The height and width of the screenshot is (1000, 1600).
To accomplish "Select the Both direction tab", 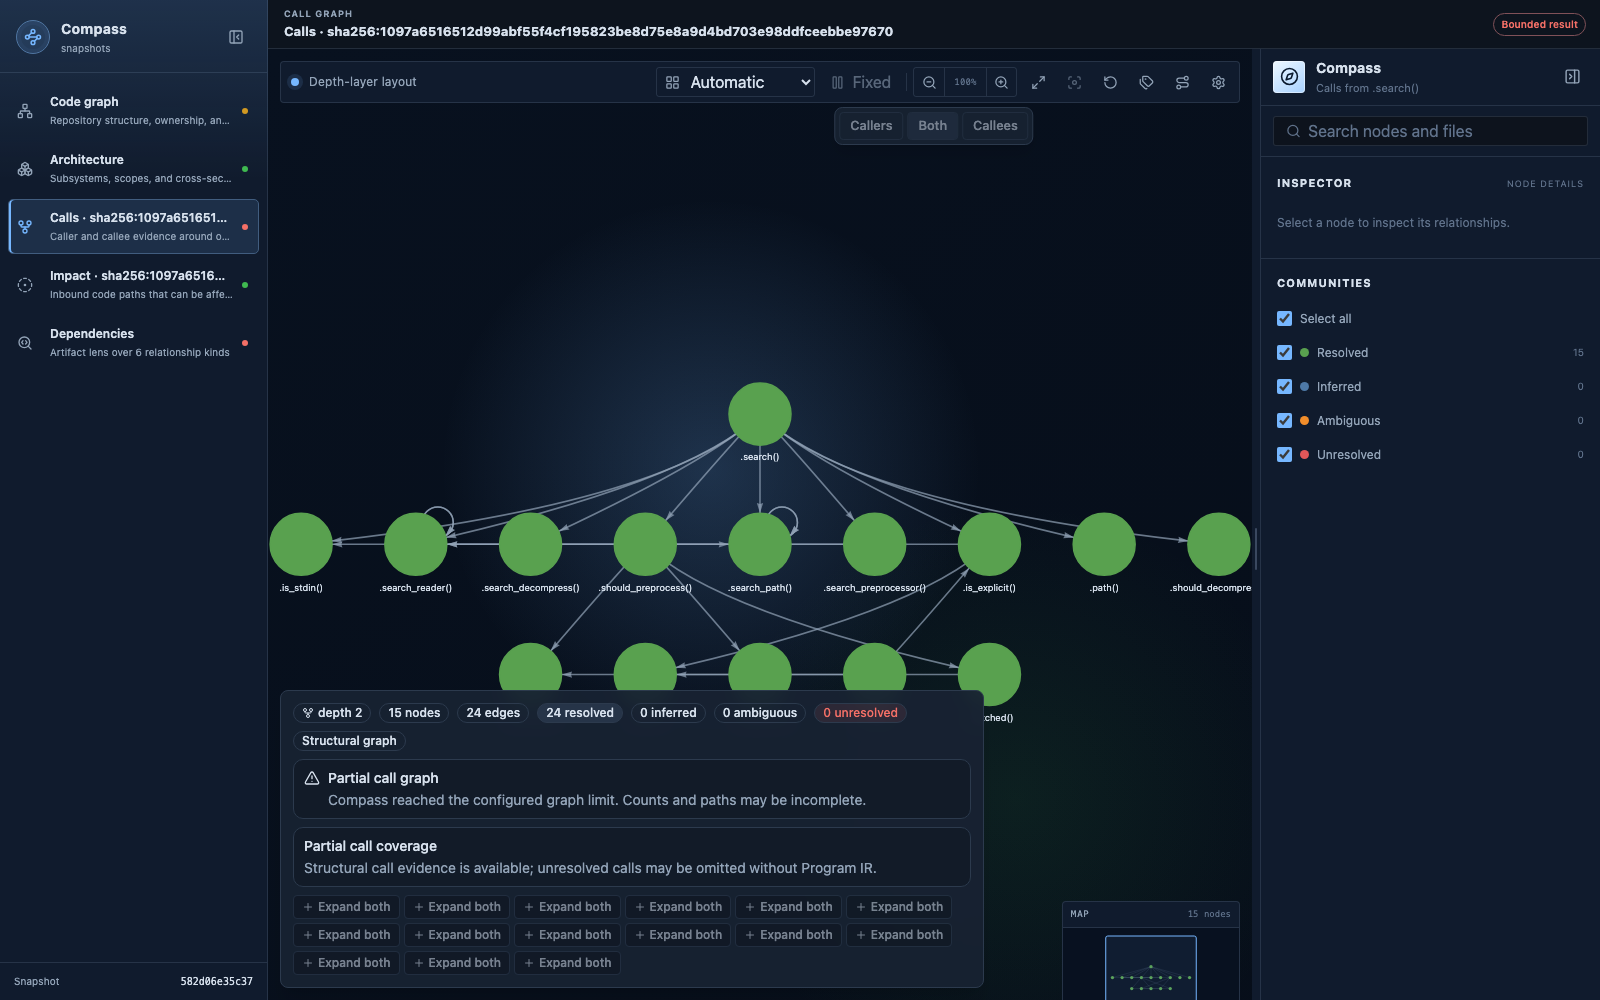I will pos(932,125).
